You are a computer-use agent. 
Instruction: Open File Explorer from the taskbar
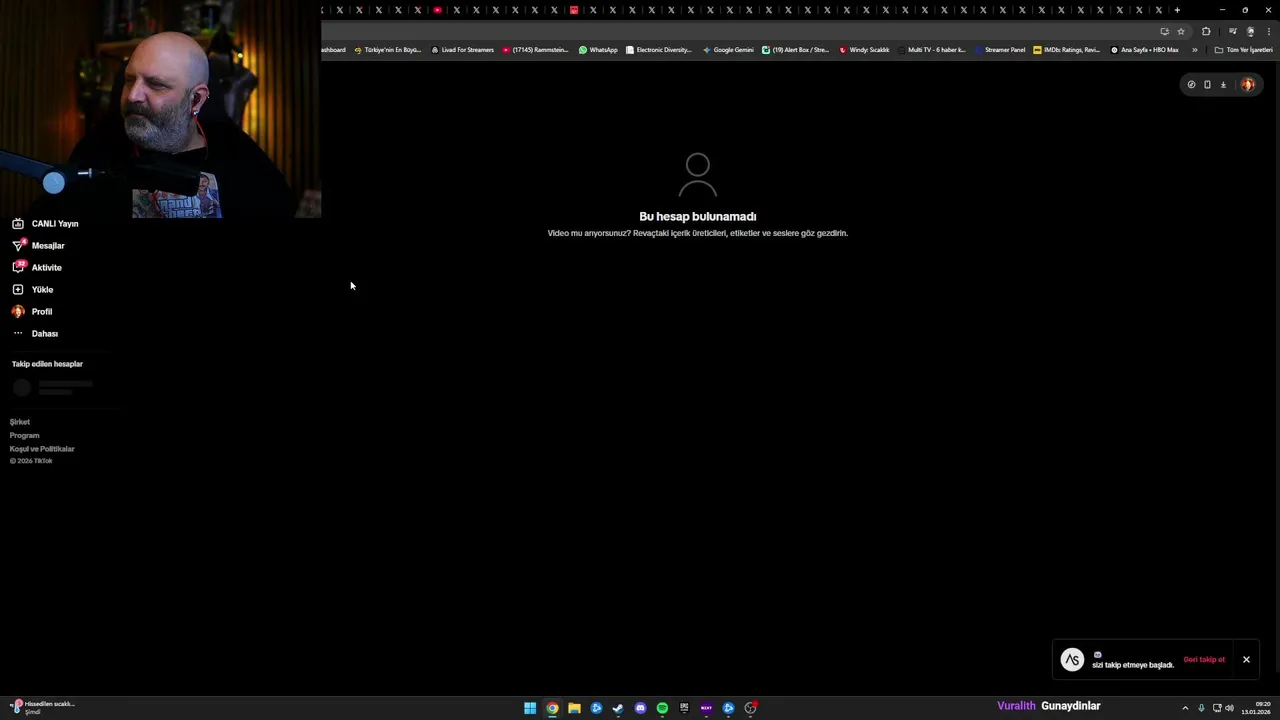574,708
